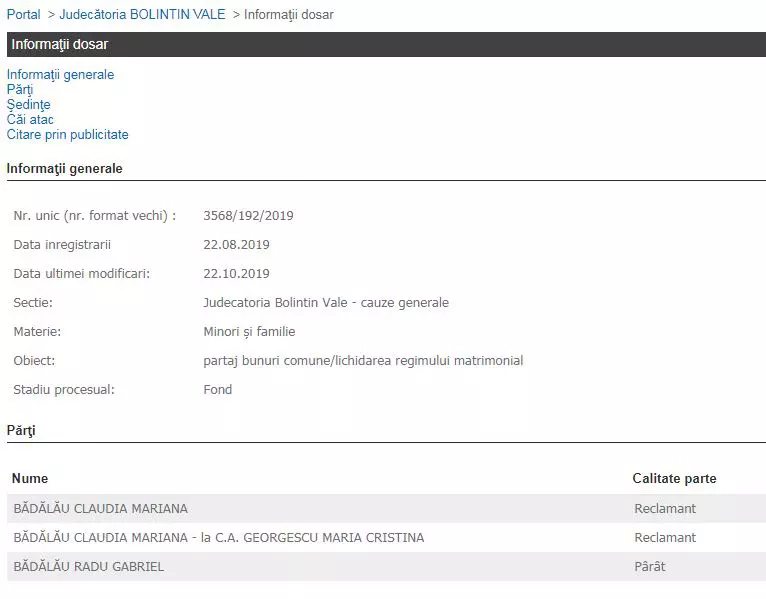Click the Judecatoria Bolintin Vale - cauze generale value

(326, 303)
